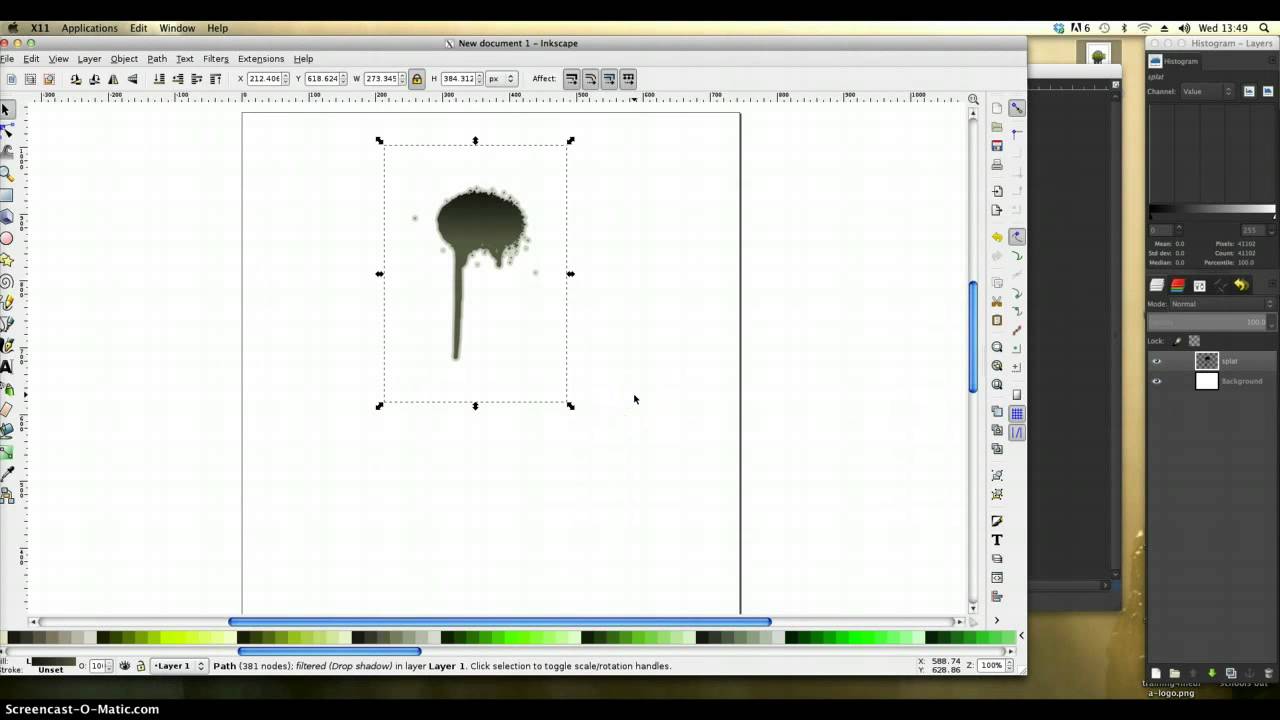Open the Channel Value dropdown
Image resolution: width=1280 pixels, height=720 pixels.
pyautogui.click(x=1208, y=91)
